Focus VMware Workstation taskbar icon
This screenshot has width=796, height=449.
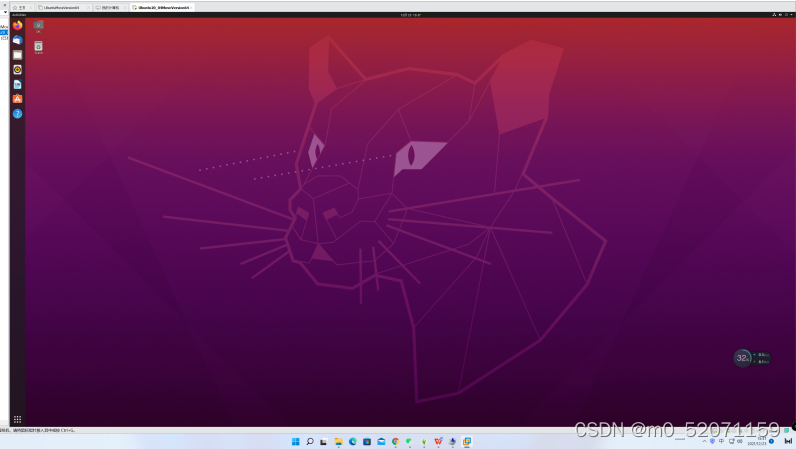pos(467,441)
